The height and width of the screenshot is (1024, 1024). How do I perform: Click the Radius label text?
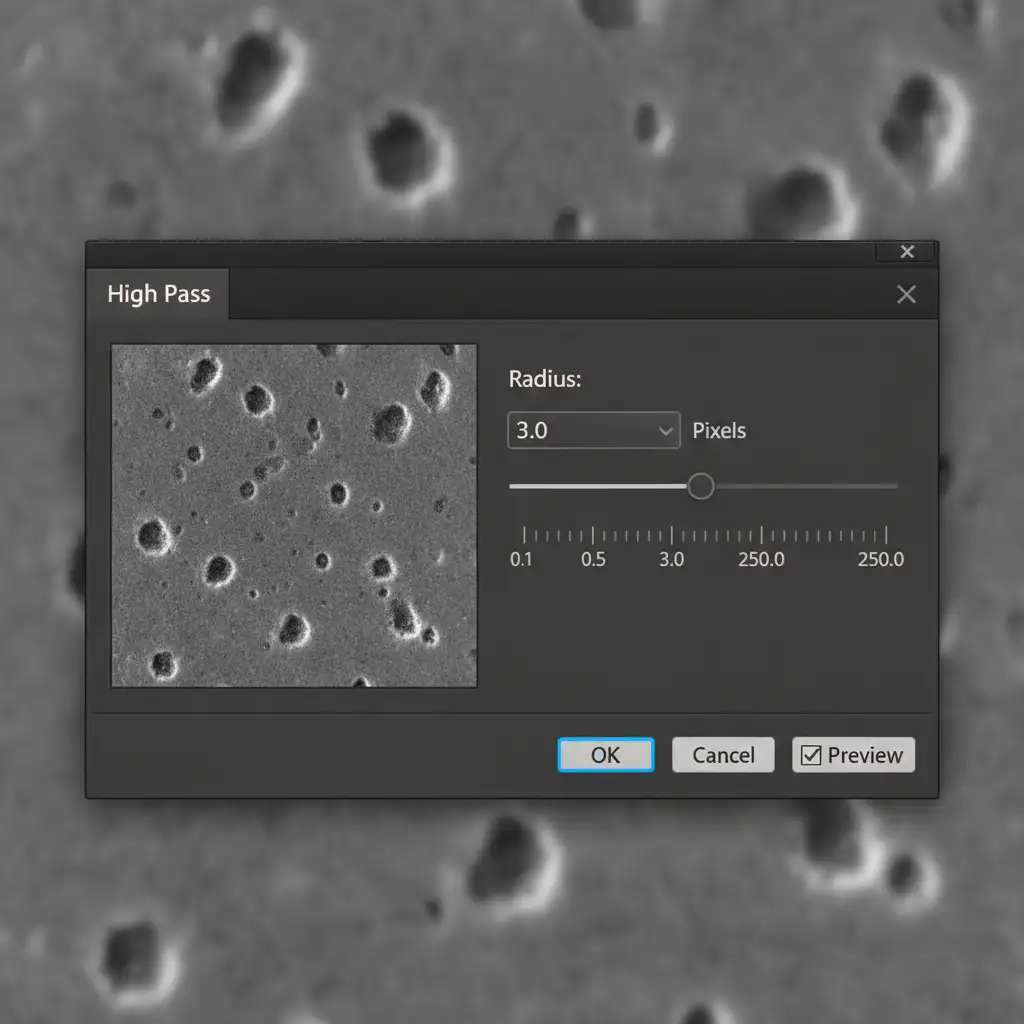coord(545,379)
